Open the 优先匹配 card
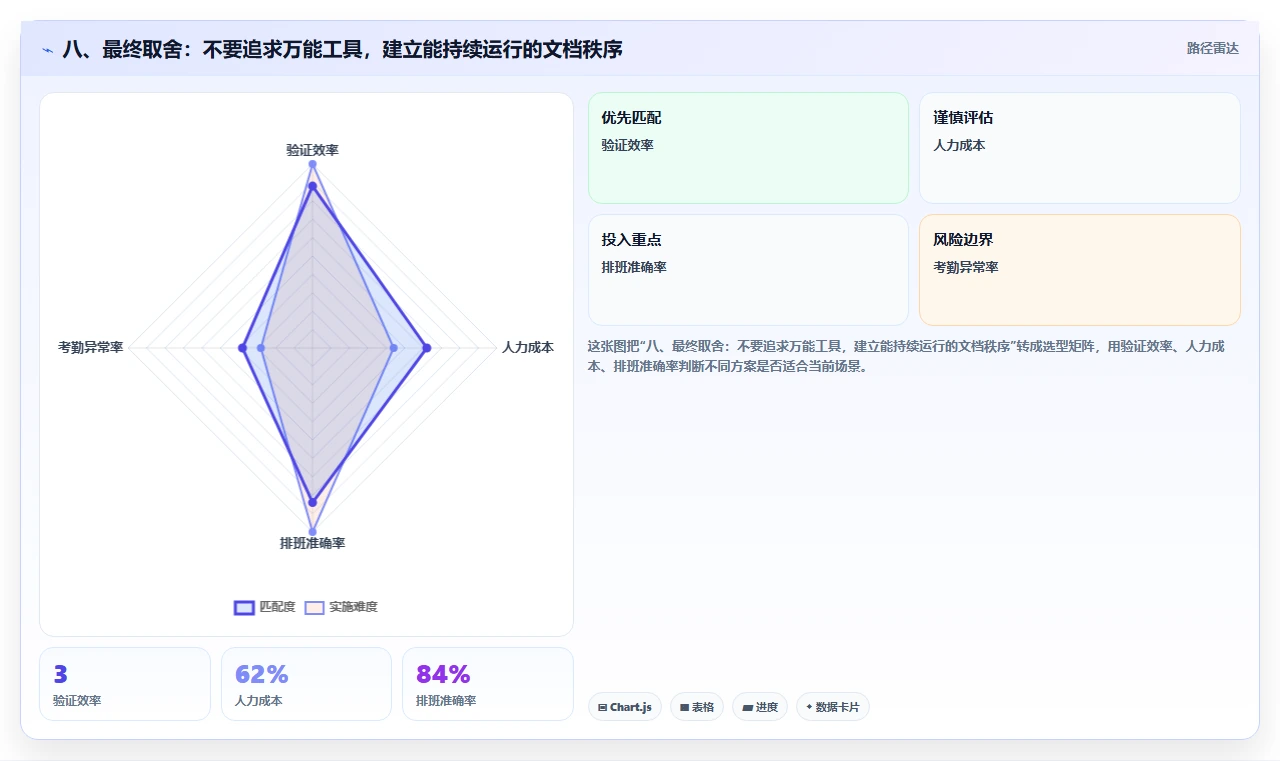This screenshot has width=1280, height=761. coord(748,148)
